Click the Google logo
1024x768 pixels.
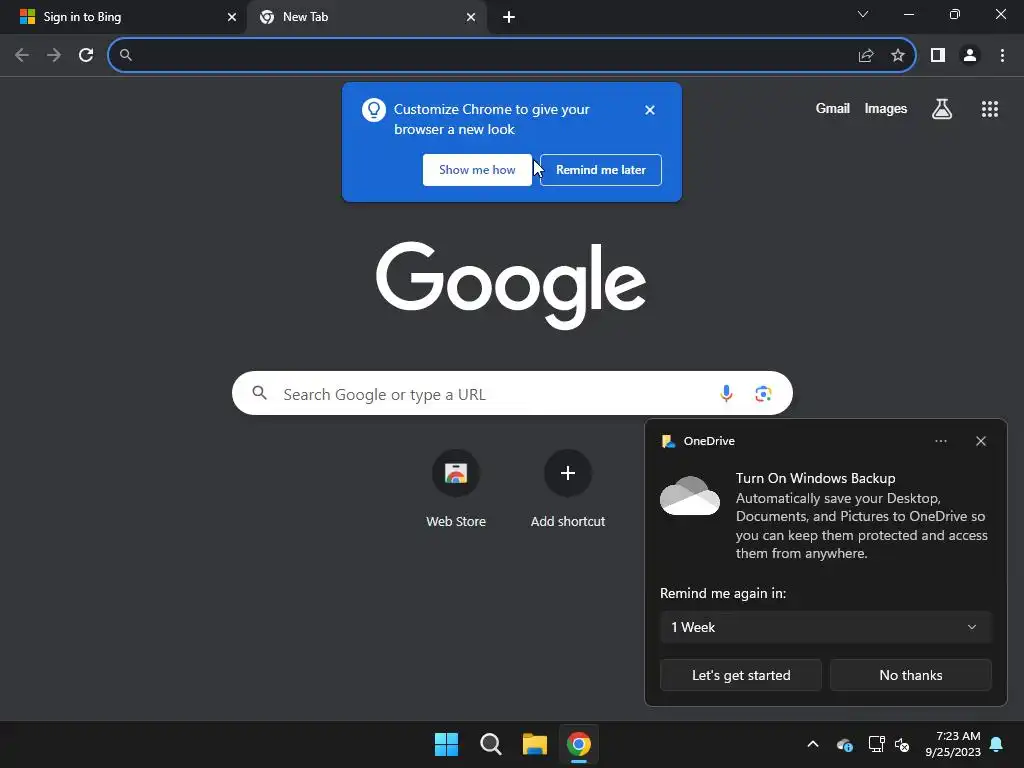point(511,285)
